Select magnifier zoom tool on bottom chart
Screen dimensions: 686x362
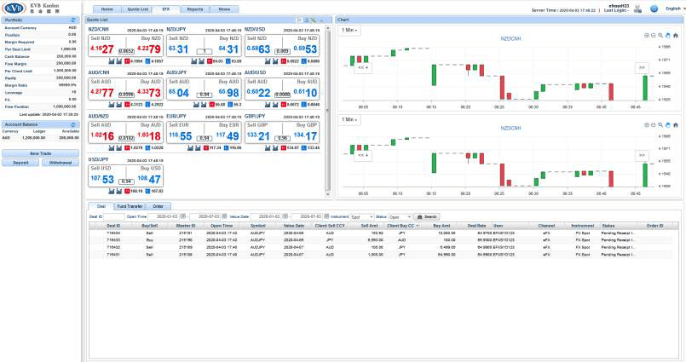tap(661, 125)
